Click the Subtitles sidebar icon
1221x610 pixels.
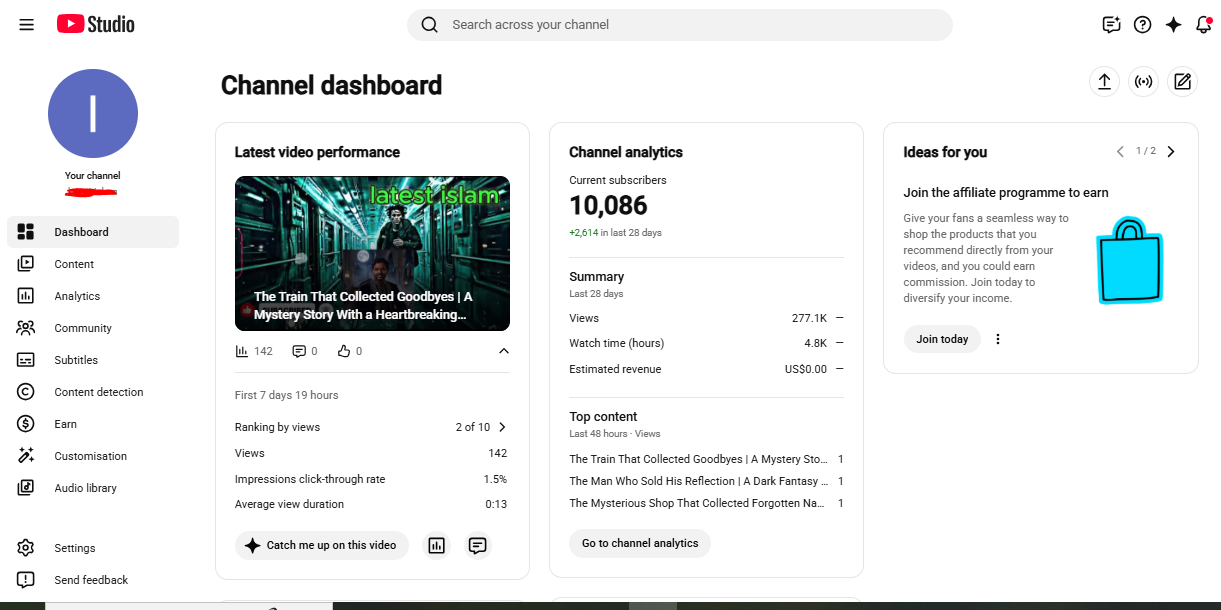26,360
